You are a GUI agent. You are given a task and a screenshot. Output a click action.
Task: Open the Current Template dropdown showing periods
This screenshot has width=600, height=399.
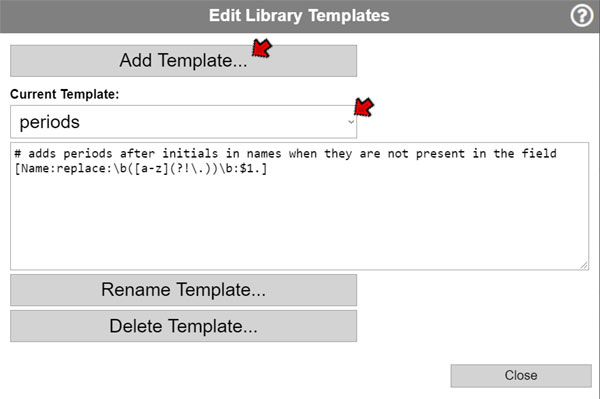(183, 122)
